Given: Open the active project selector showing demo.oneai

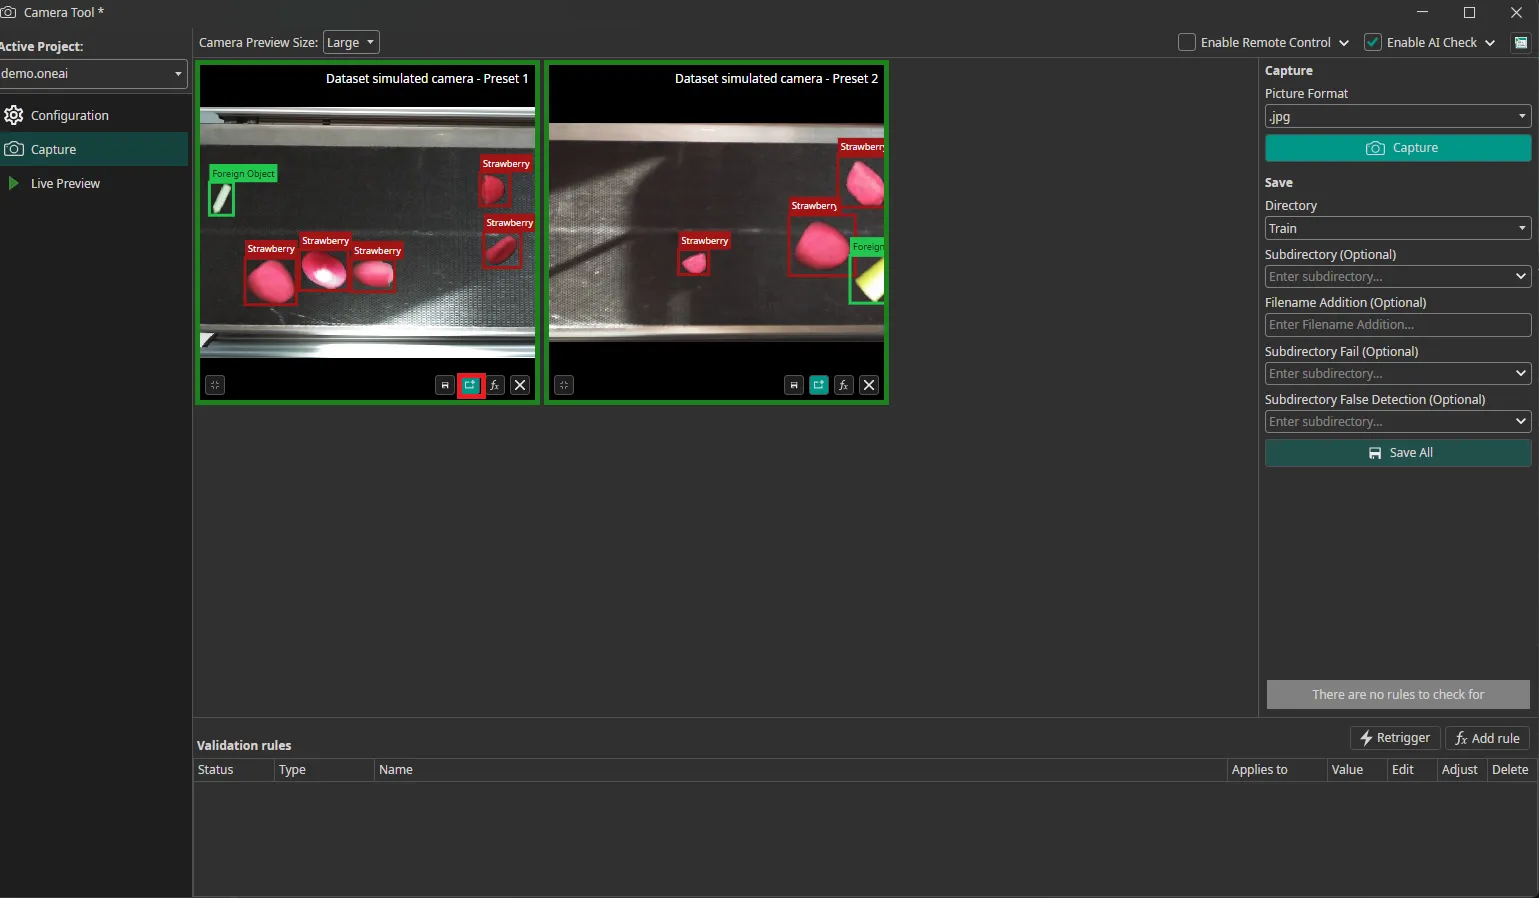Looking at the screenshot, I should pos(94,73).
